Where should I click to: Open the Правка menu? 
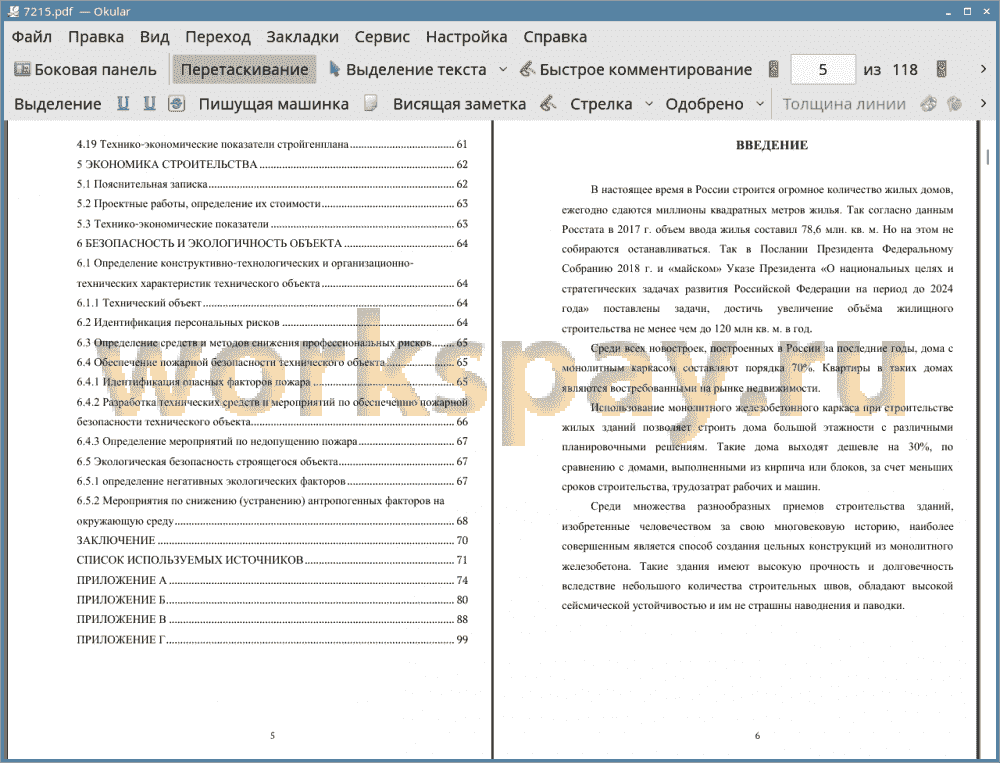(x=96, y=37)
